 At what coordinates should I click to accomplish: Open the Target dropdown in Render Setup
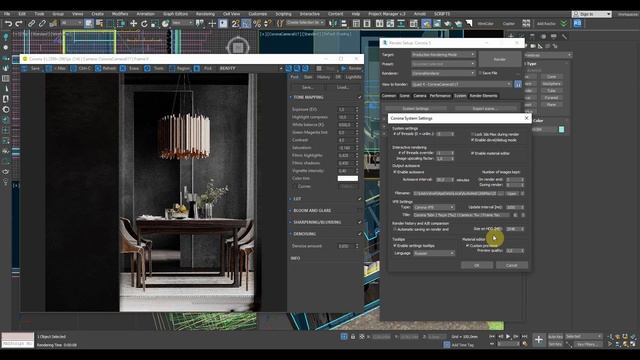coord(443,54)
